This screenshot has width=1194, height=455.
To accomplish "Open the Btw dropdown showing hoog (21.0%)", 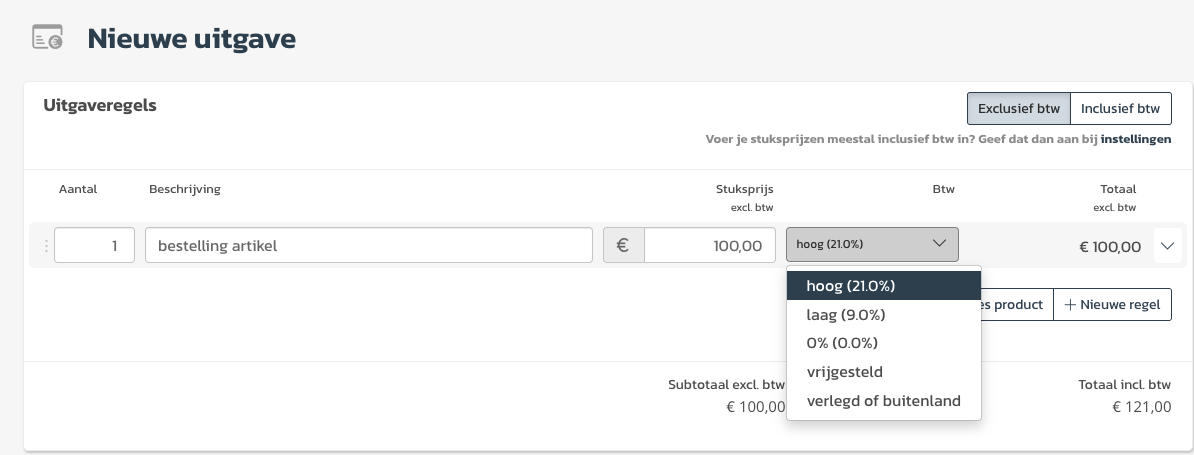I will tap(872, 244).
